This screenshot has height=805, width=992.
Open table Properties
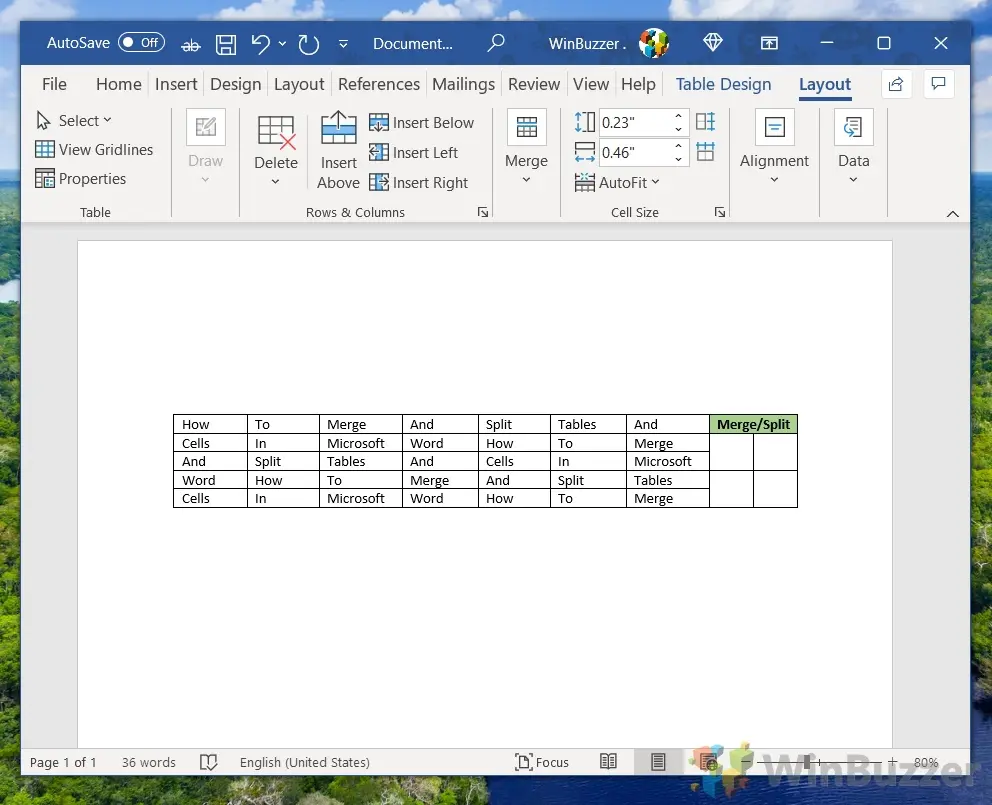pos(81,179)
